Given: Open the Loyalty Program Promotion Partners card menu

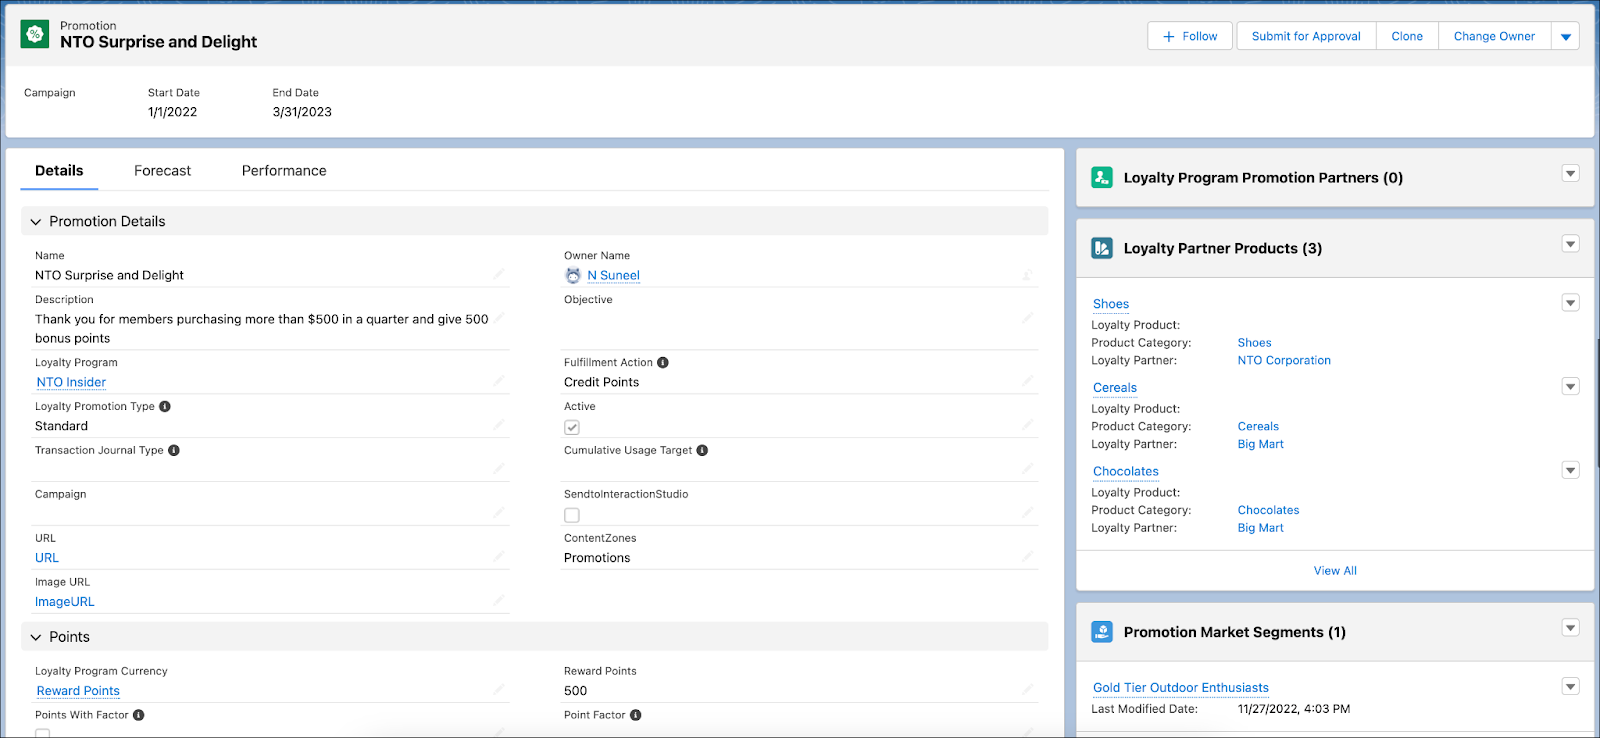Looking at the screenshot, I should [x=1571, y=174].
